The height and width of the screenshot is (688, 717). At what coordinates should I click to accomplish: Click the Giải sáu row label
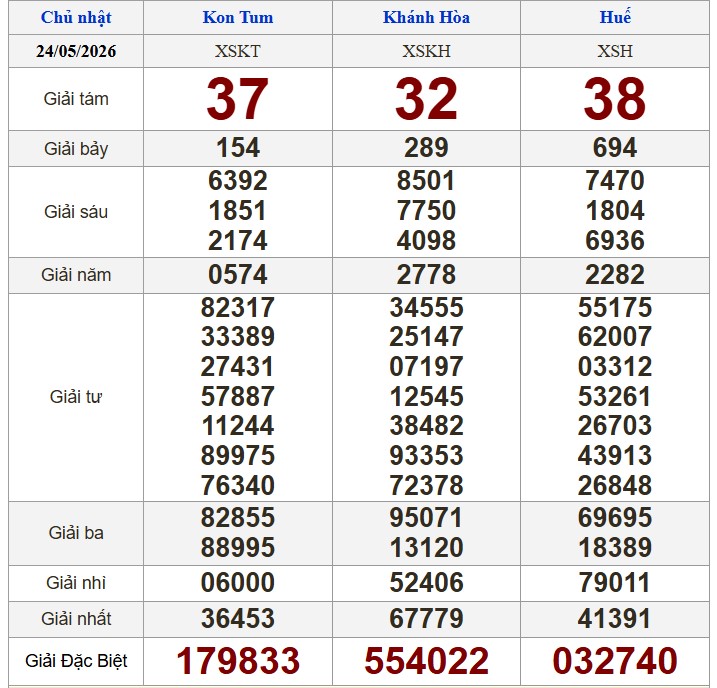[76, 212]
